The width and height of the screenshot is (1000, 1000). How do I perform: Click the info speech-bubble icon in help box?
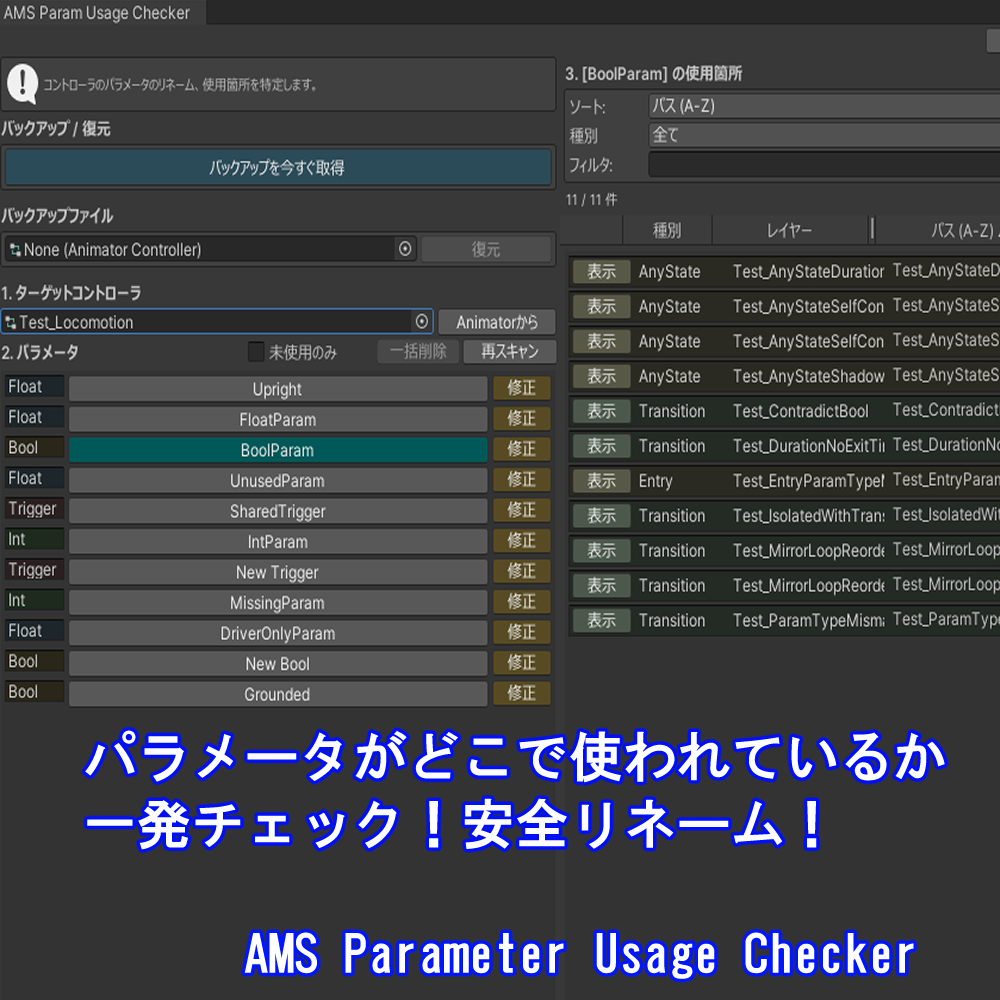click(23, 84)
